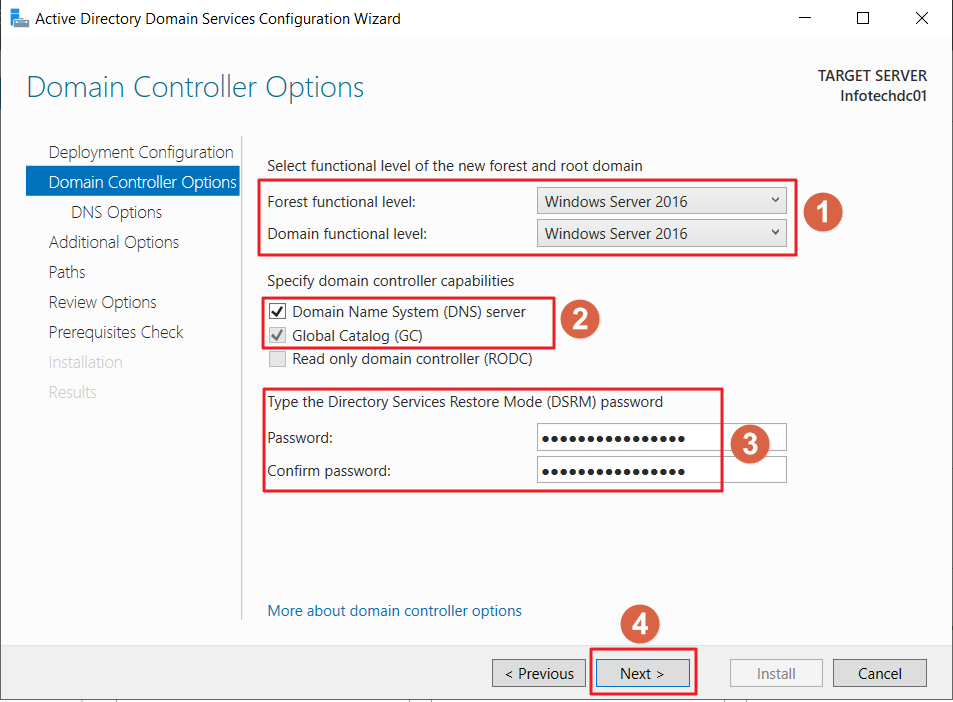Open DNS Options step in sidebar
The image size is (953, 702).
click(117, 212)
